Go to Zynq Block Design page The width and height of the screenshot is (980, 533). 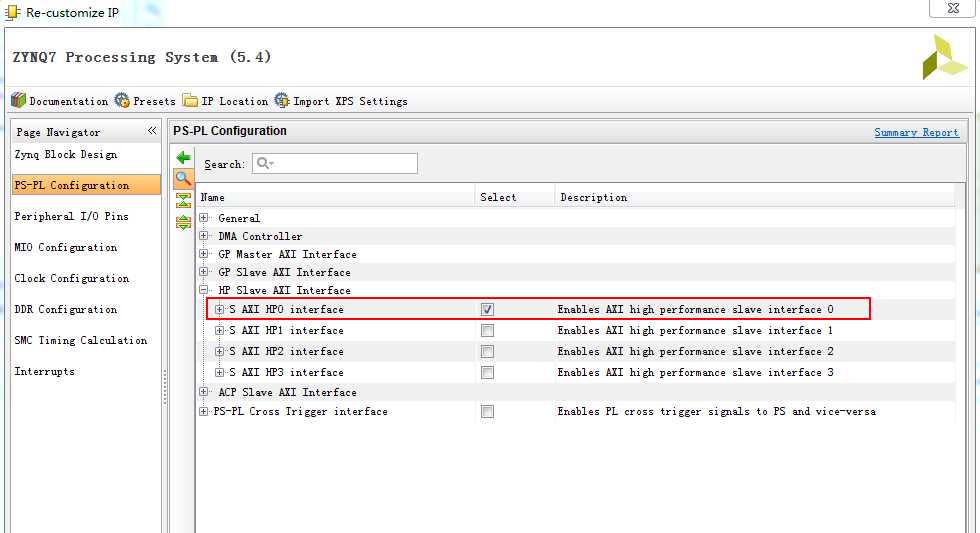[x=66, y=154]
